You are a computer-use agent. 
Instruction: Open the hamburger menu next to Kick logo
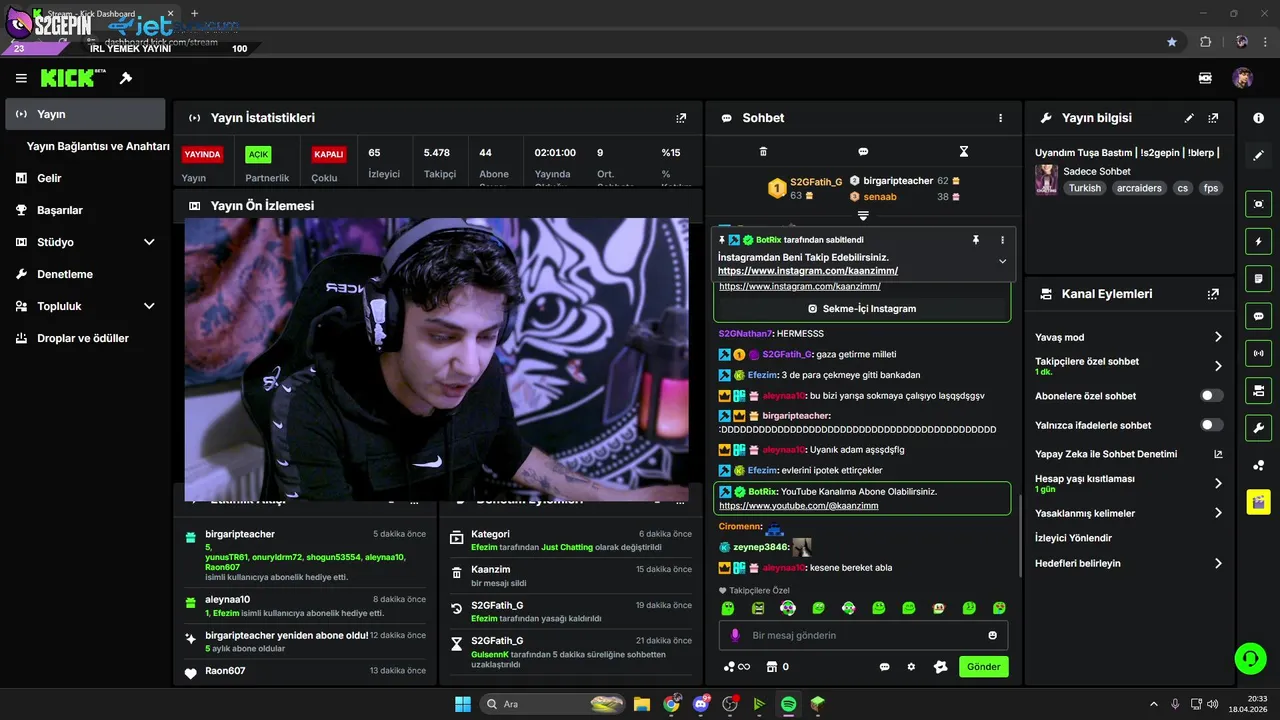21,78
